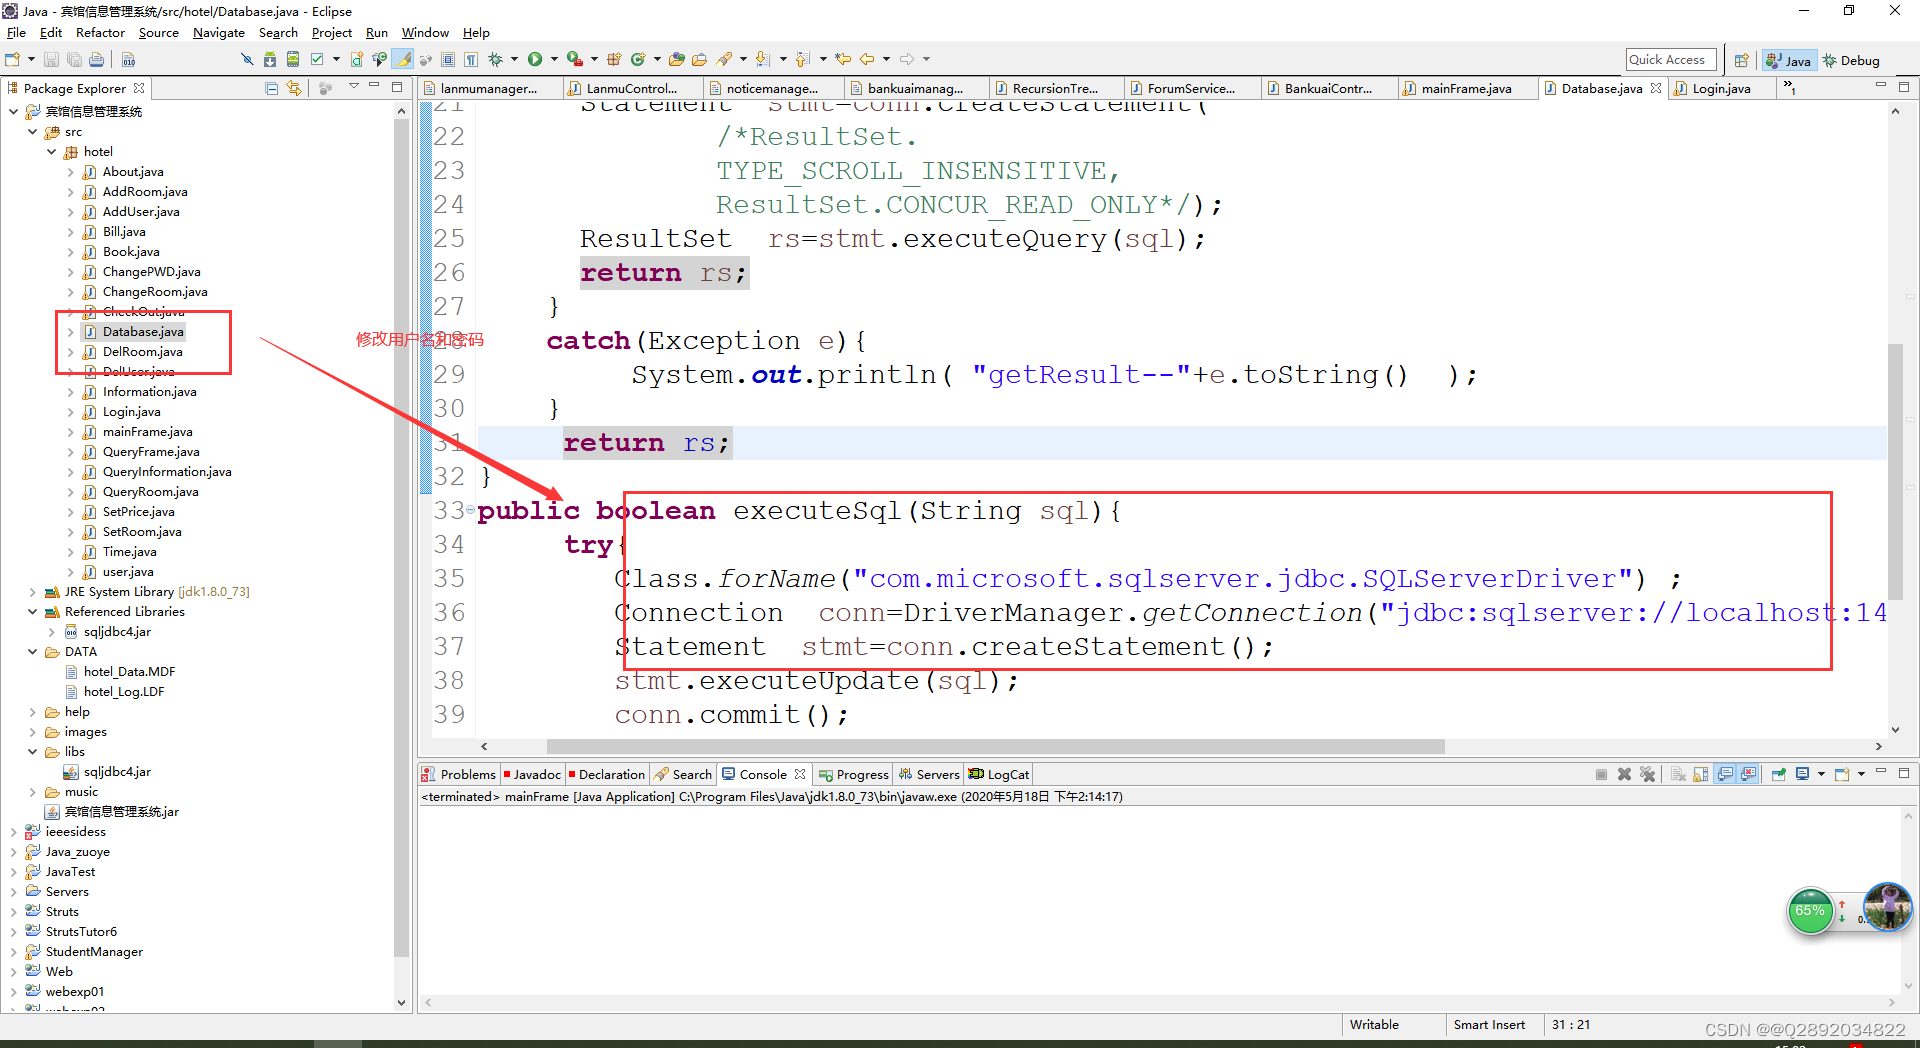
Task: Expand the Referenced Libraries node
Action: coord(34,611)
